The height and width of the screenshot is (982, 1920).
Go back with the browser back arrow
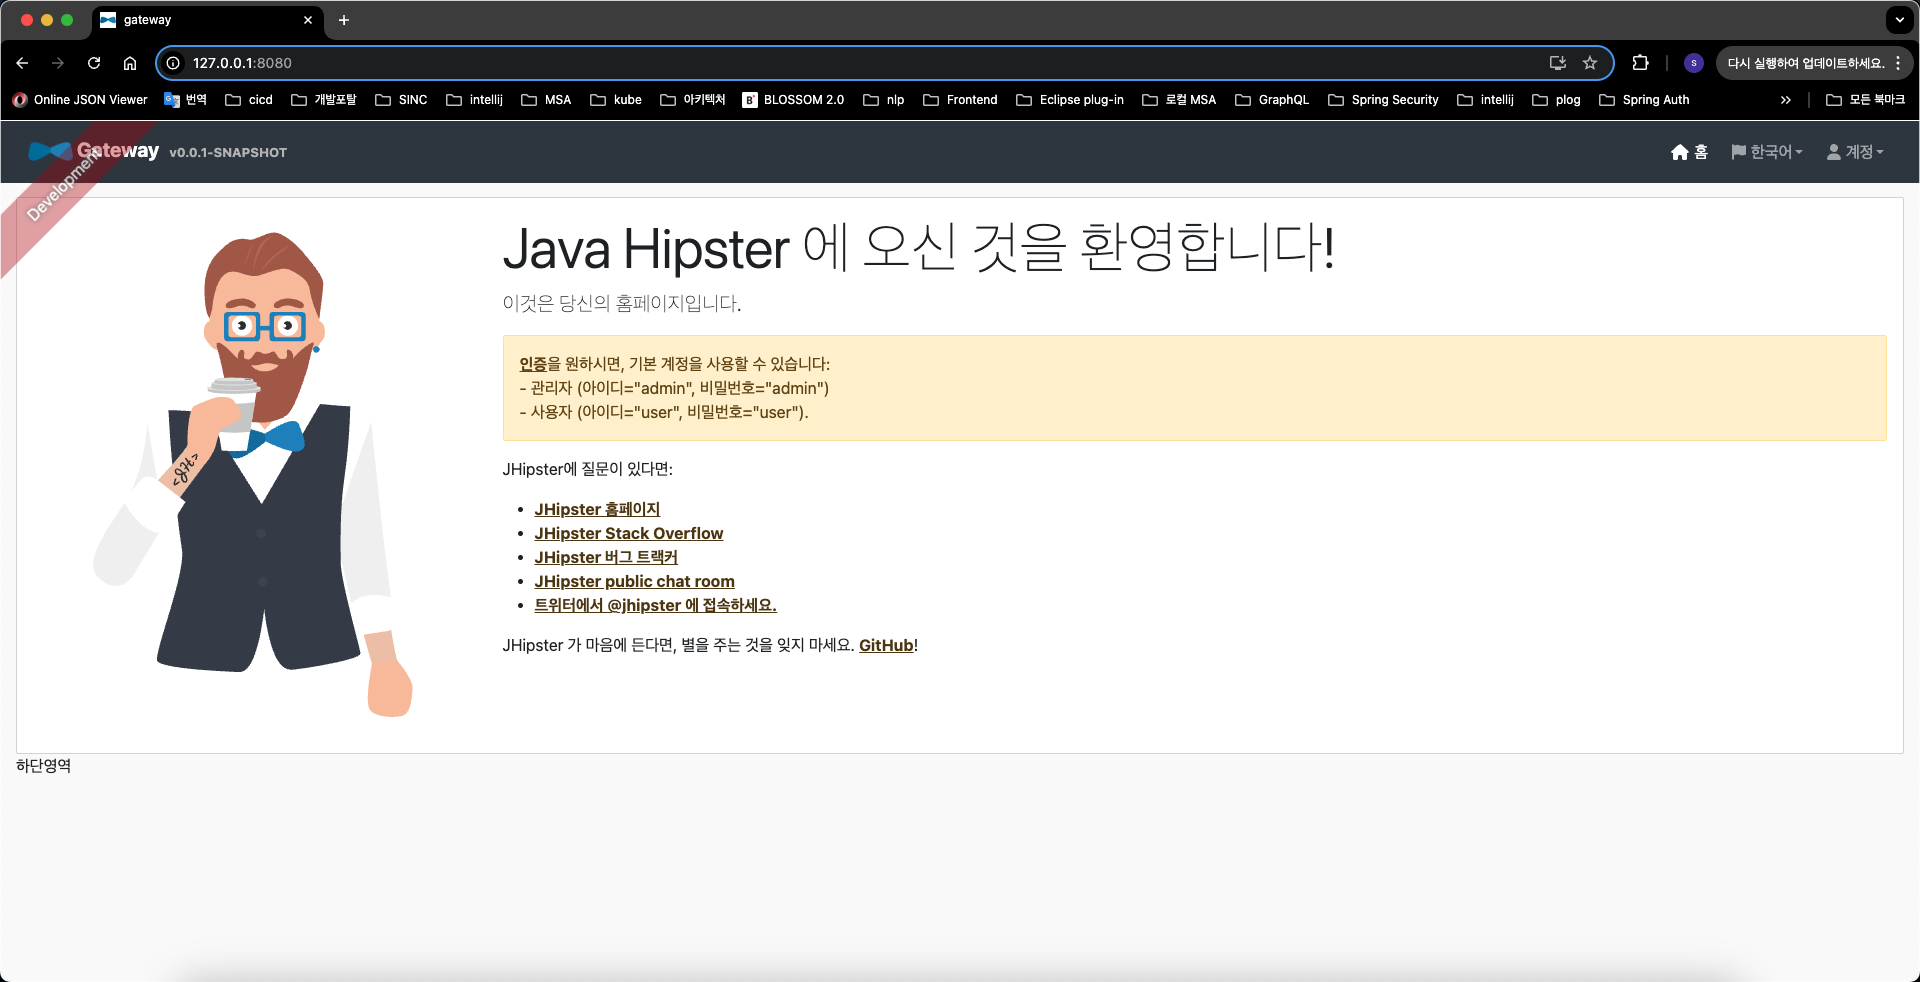pyautogui.click(x=22, y=63)
